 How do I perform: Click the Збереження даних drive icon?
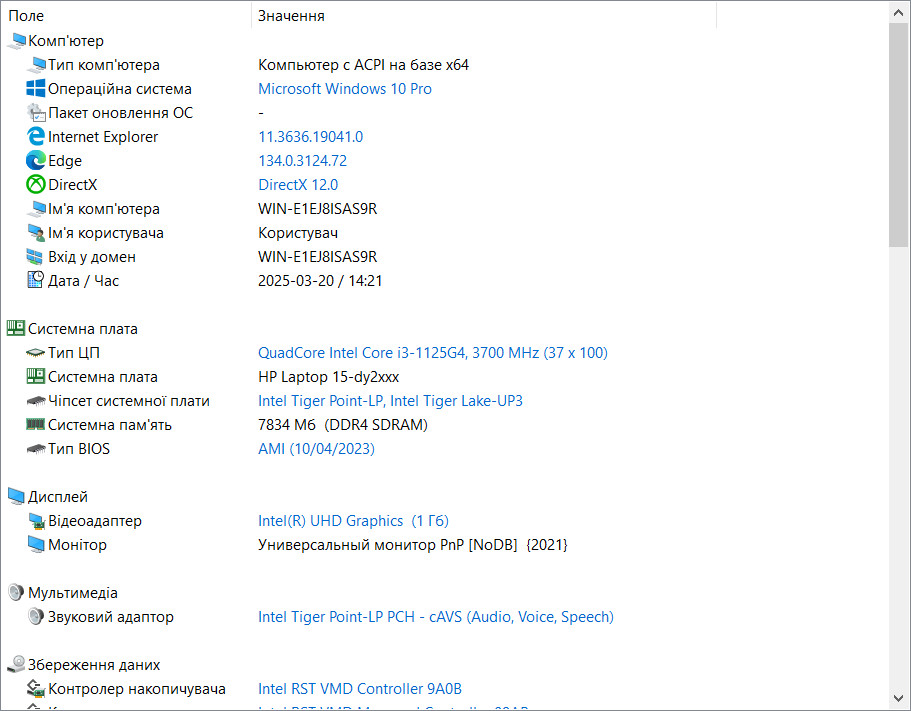point(16,664)
